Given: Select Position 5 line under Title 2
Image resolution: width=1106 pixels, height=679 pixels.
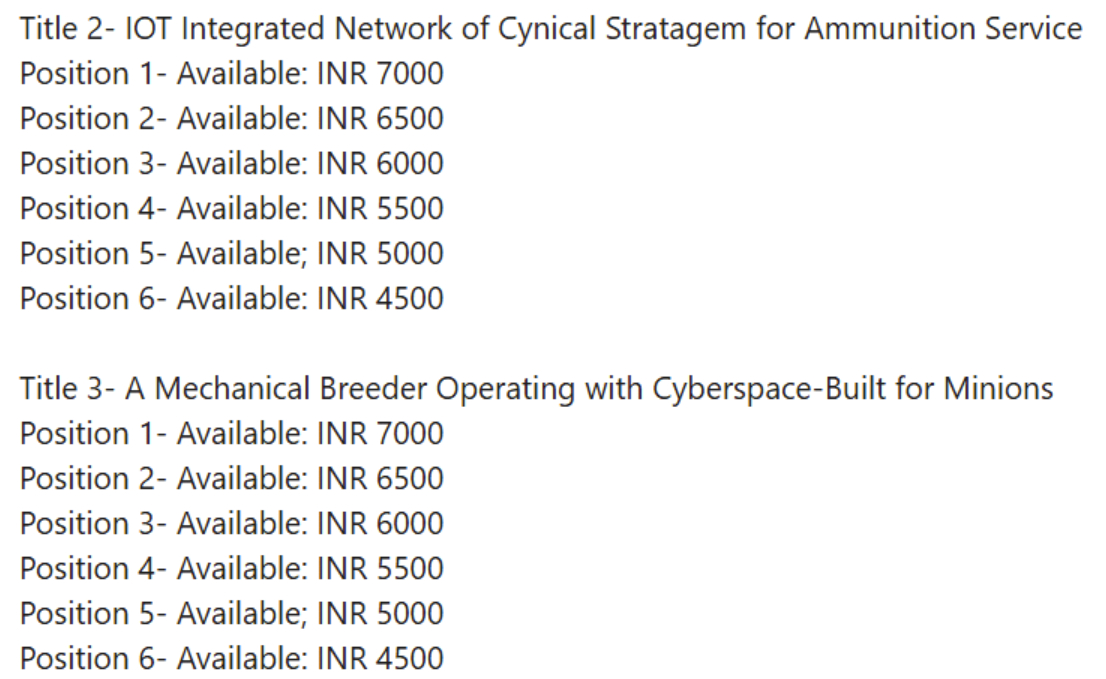Looking at the screenshot, I should tap(231, 254).
